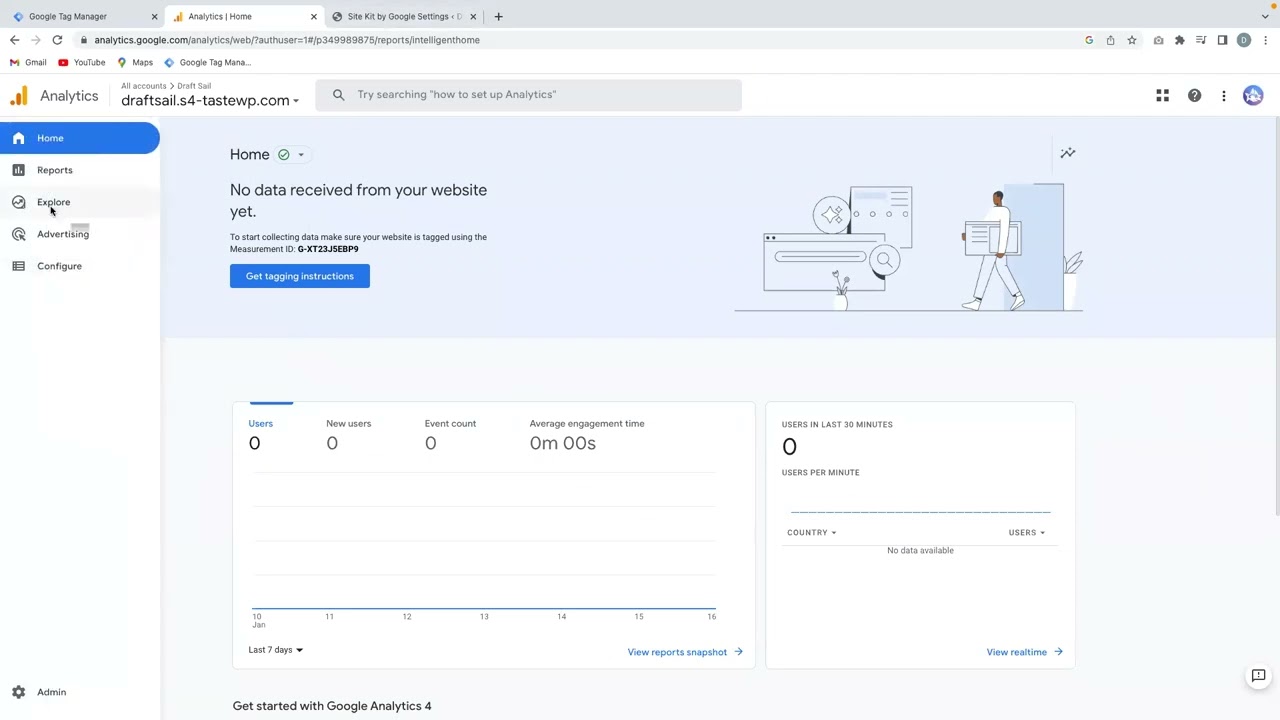Open the account avatar in Analytics header

[x=1253, y=95]
